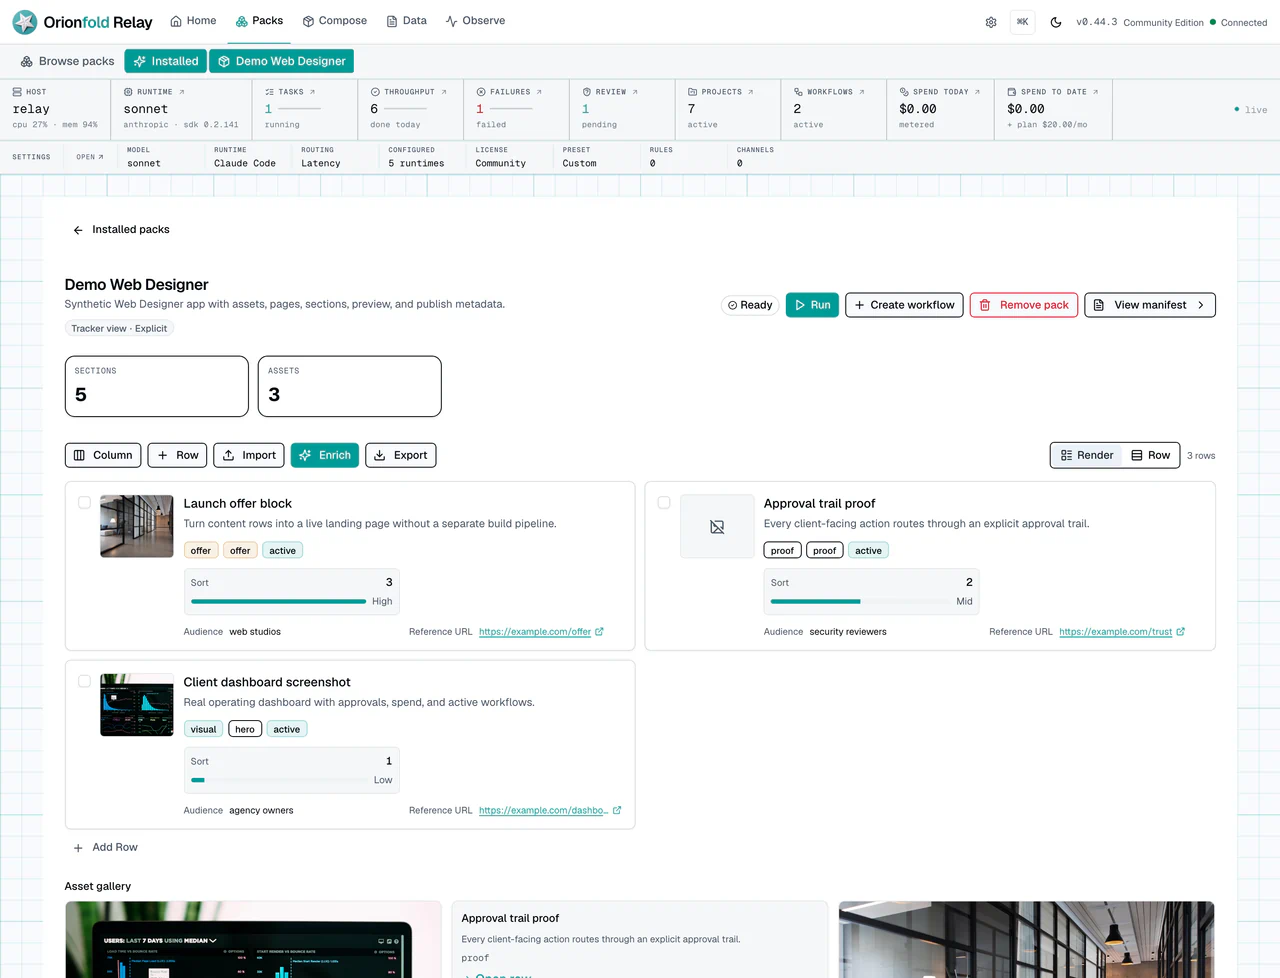The height and width of the screenshot is (978, 1280).
Task: Click the hero tag on Client dashboard
Action: 245,730
